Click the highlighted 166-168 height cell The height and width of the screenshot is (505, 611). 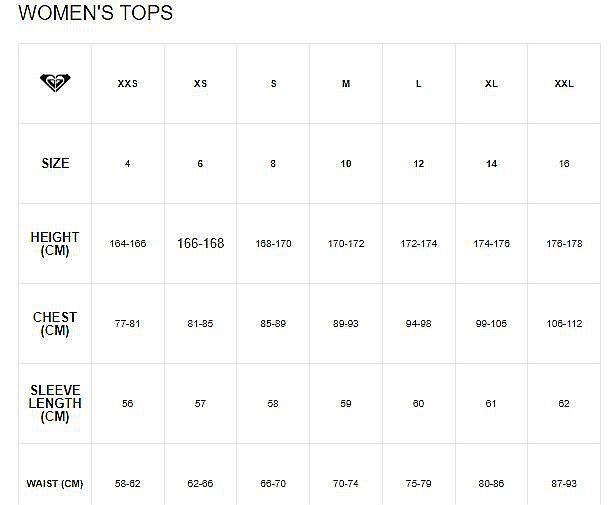point(200,244)
